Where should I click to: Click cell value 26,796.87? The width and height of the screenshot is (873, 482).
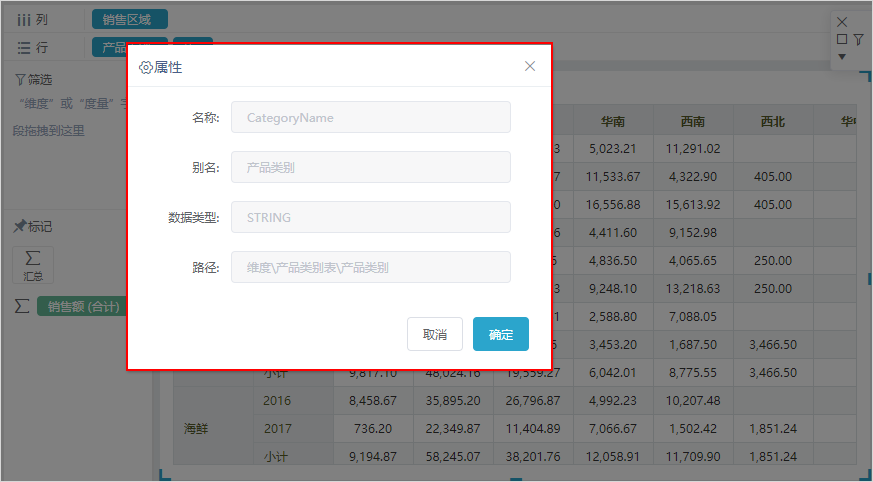[533, 401]
